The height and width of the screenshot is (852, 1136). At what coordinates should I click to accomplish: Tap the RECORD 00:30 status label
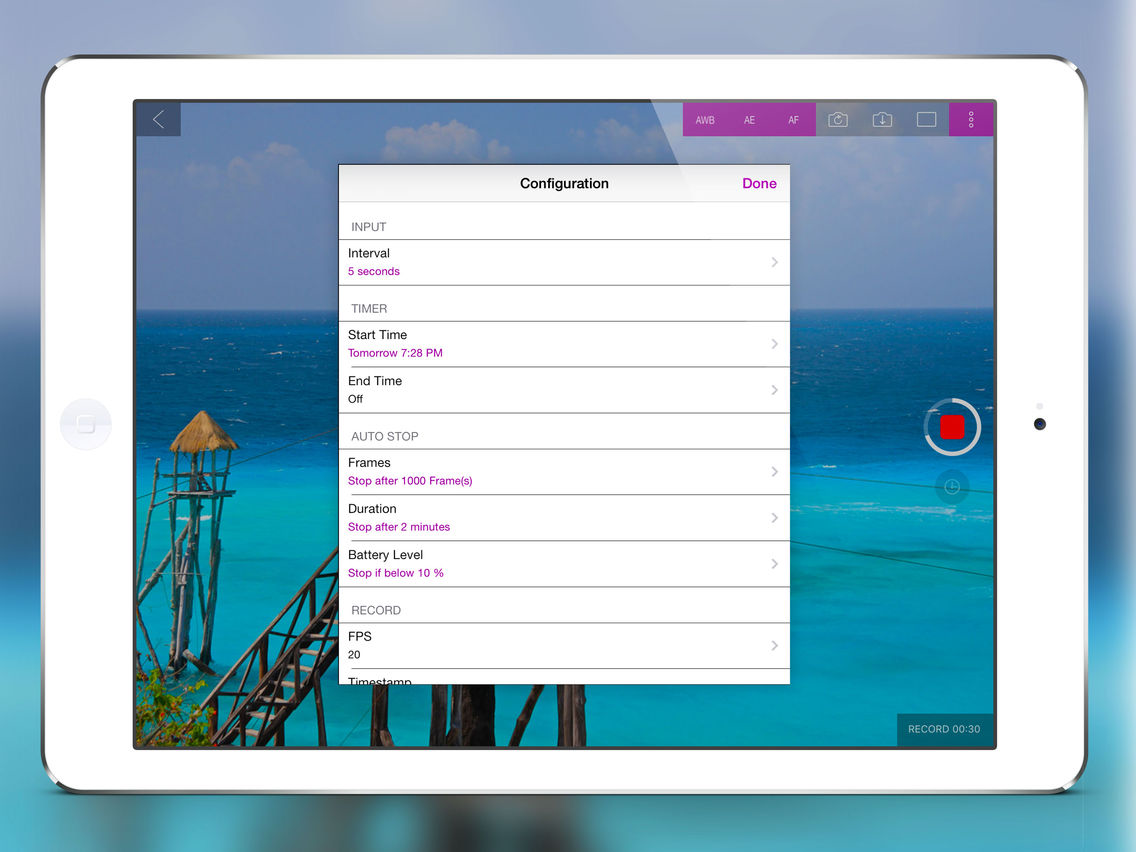tap(944, 730)
